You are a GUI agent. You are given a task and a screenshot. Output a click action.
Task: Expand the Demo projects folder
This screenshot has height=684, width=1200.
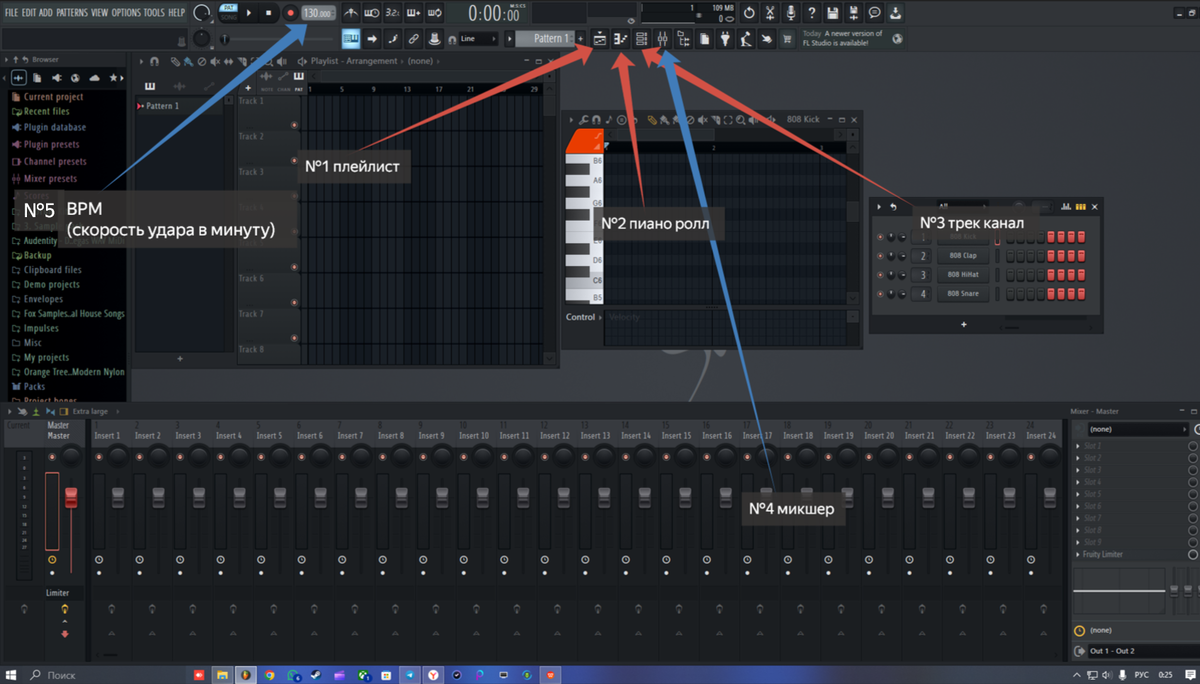click(51, 285)
